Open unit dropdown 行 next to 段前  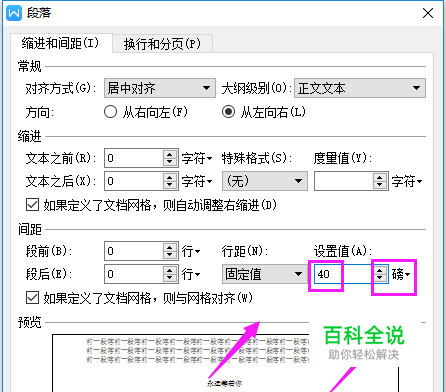pyautogui.click(x=191, y=251)
